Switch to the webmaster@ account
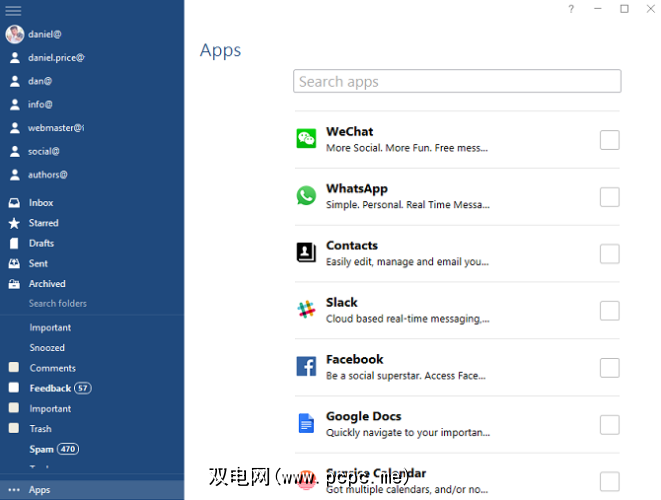The height and width of the screenshot is (500, 661). click(56, 128)
